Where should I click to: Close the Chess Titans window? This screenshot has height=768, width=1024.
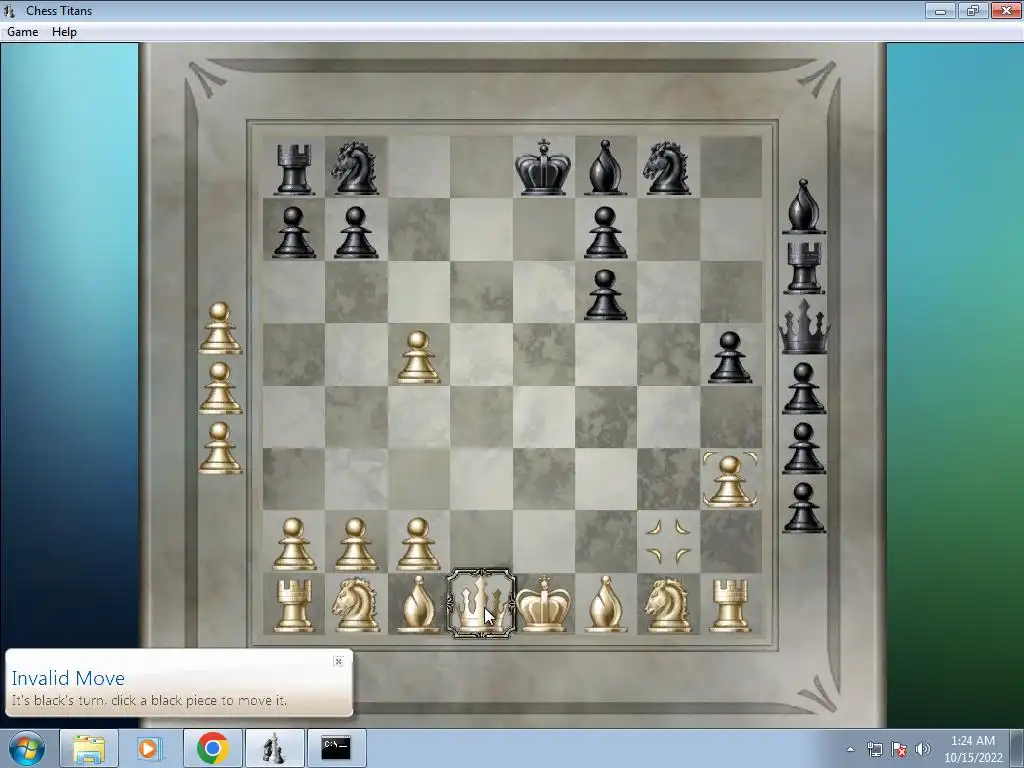click(x=1006, y=10)
